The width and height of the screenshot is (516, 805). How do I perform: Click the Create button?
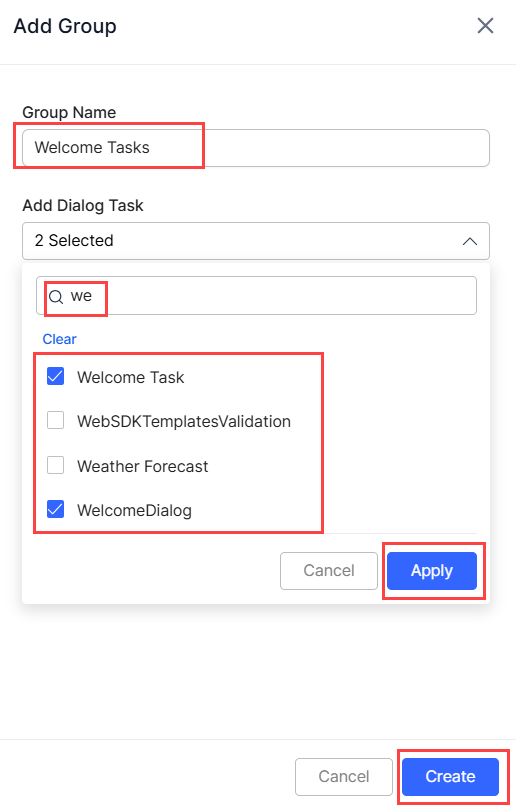(x=450, y=776)
